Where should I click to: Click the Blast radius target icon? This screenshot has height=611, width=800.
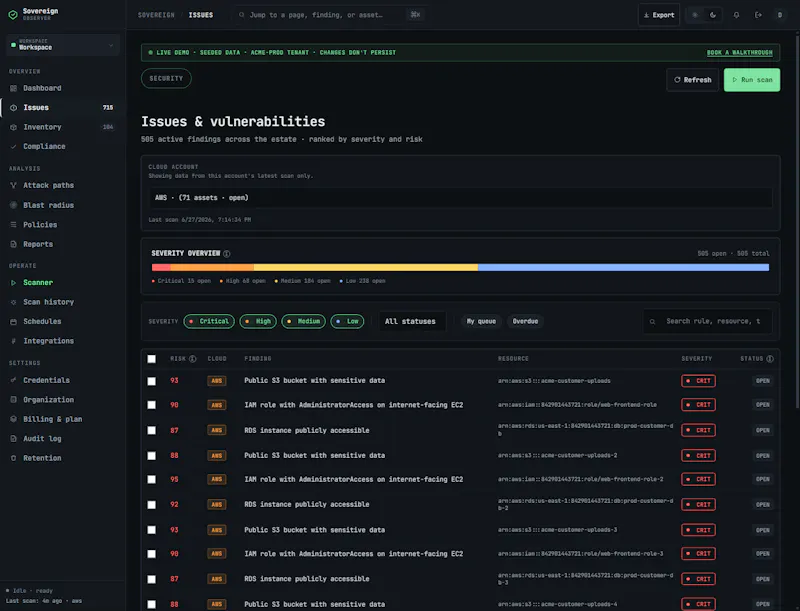[x=14, y=205]
